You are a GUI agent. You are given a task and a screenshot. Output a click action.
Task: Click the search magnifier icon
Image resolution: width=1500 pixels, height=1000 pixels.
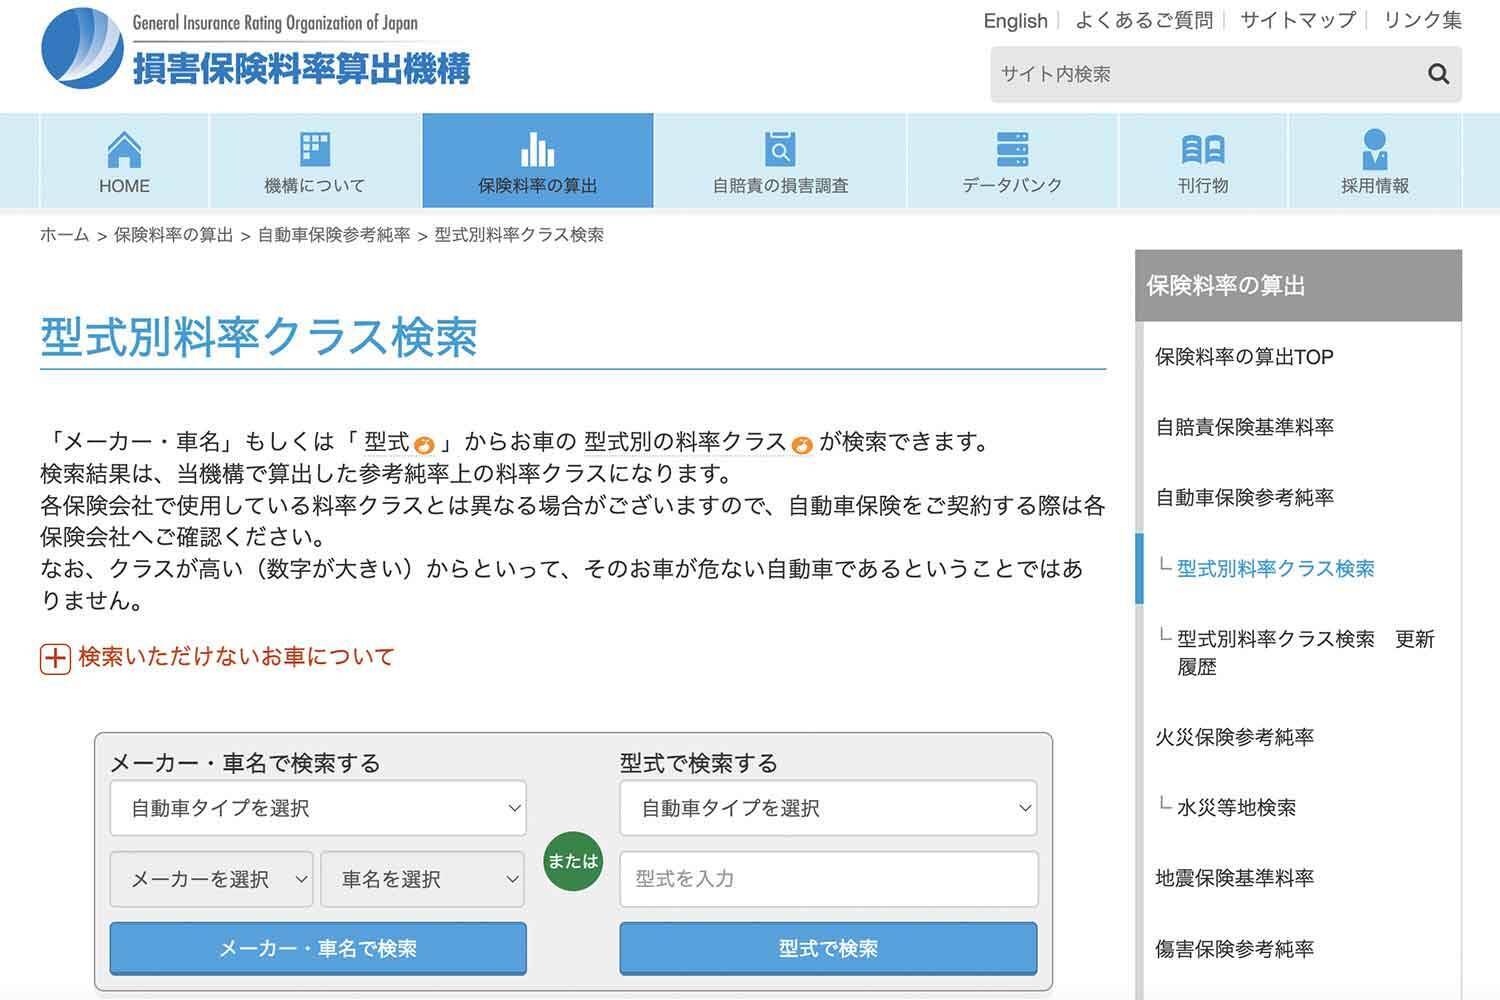[1438, 74]
